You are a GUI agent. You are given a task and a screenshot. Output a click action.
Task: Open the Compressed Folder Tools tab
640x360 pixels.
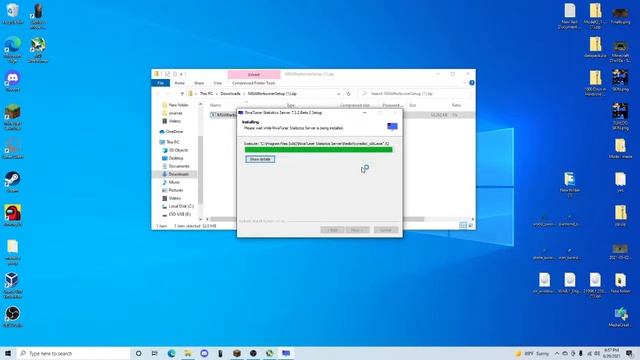tap(253, 83)
